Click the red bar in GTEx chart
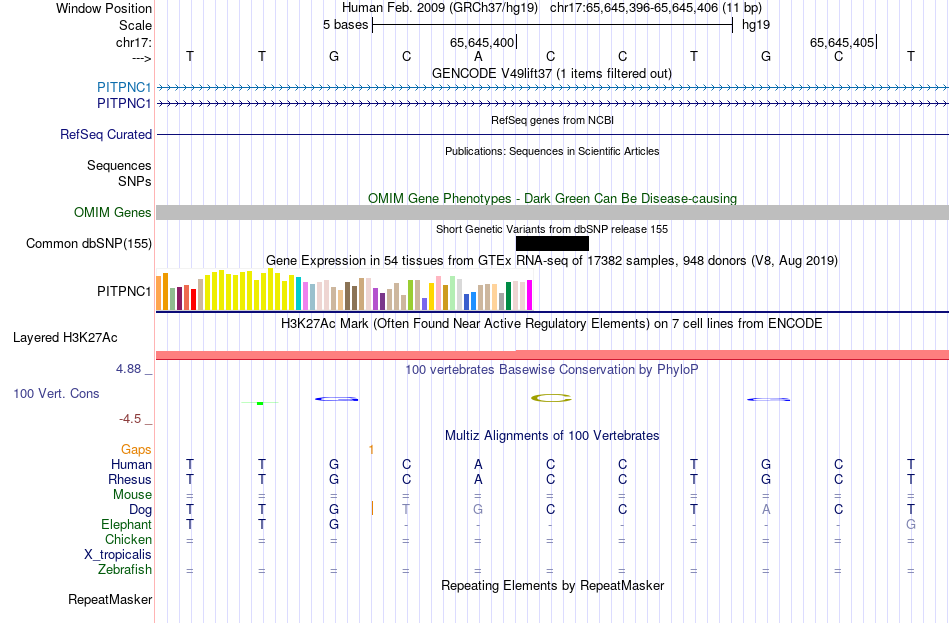 pos(193,299)
